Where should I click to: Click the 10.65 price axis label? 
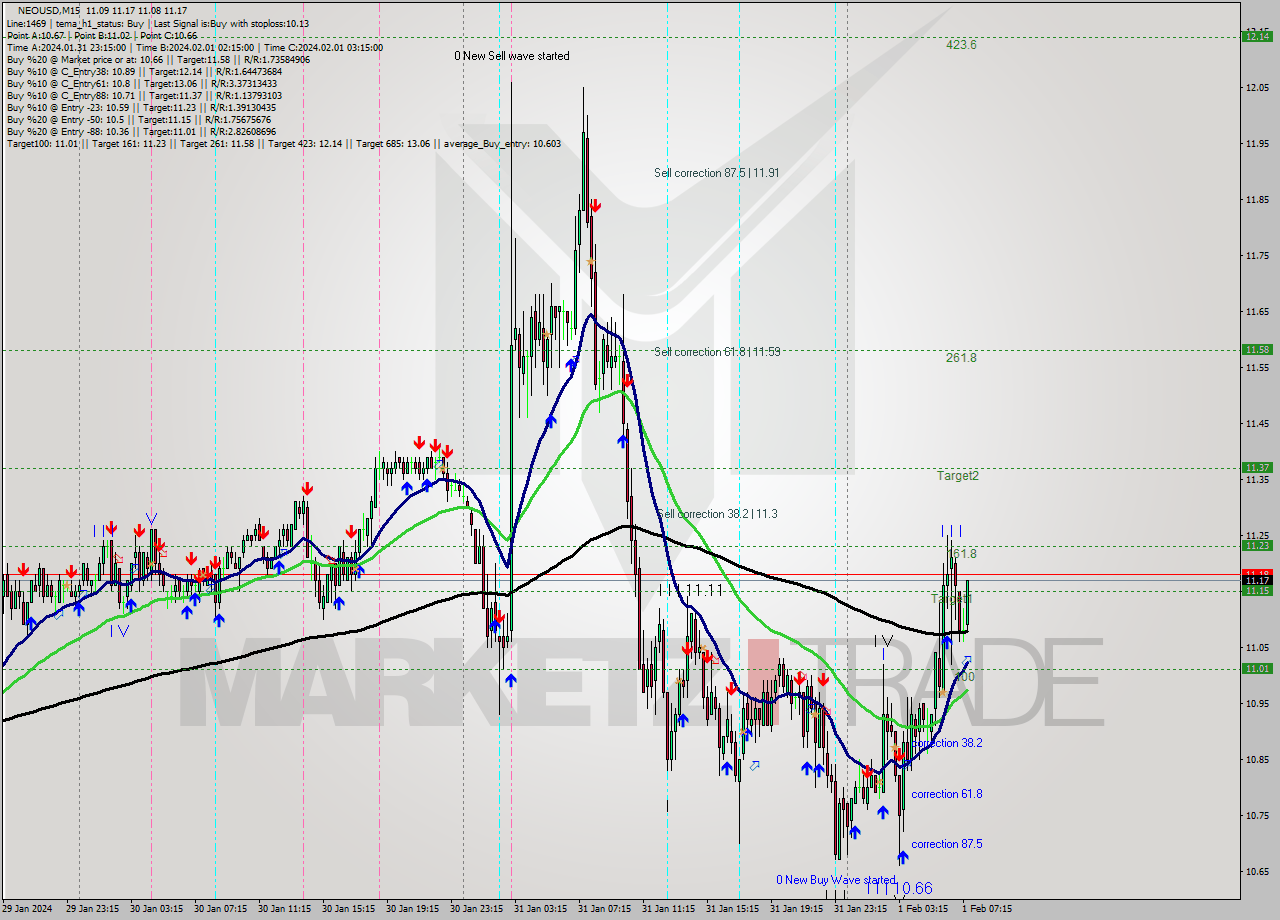tap(1257, 871)
